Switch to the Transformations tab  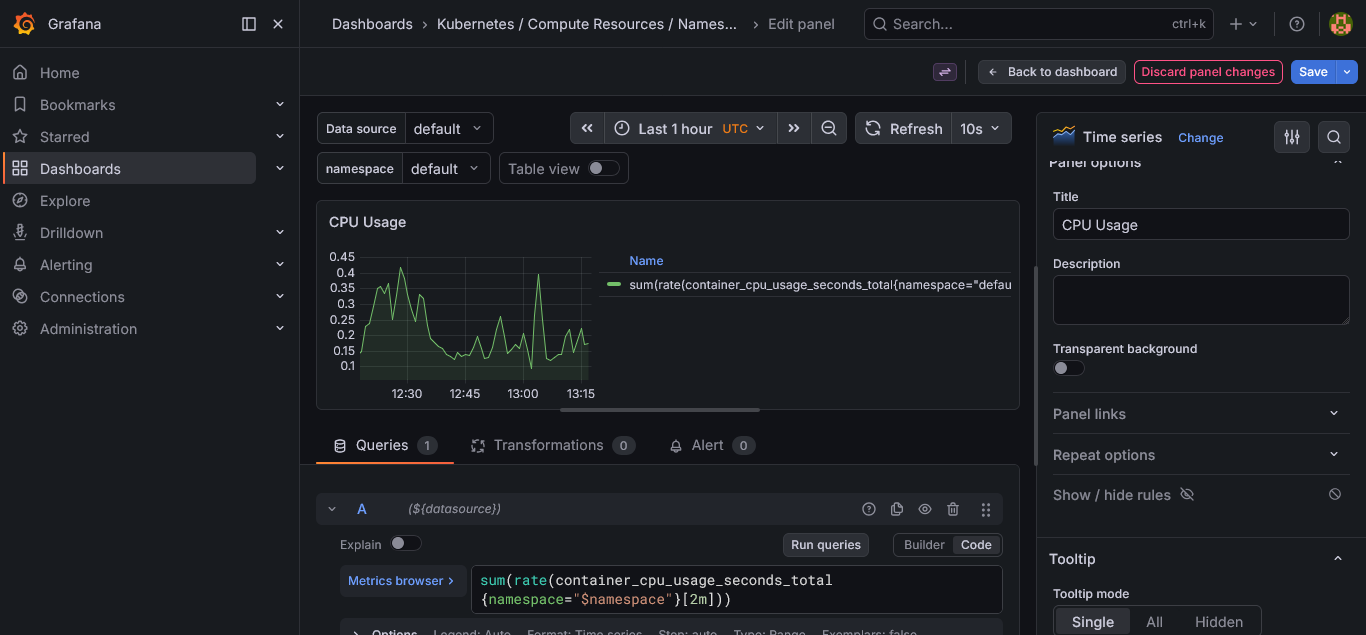[x=552, y=445]
